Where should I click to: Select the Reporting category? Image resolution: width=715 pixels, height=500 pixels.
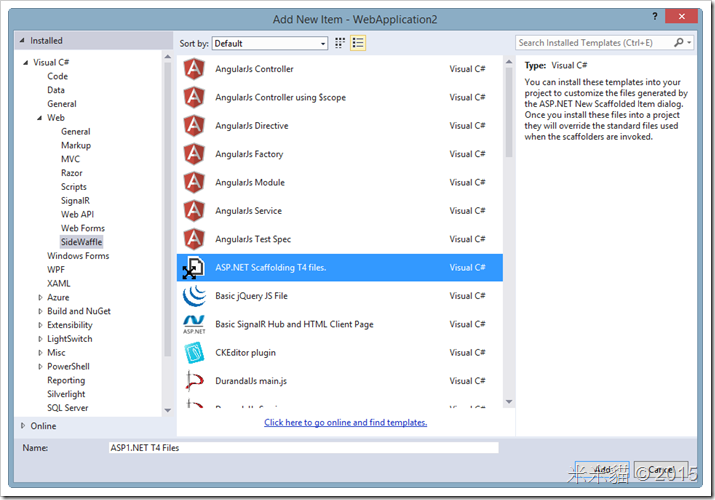(x=66, y=380)
